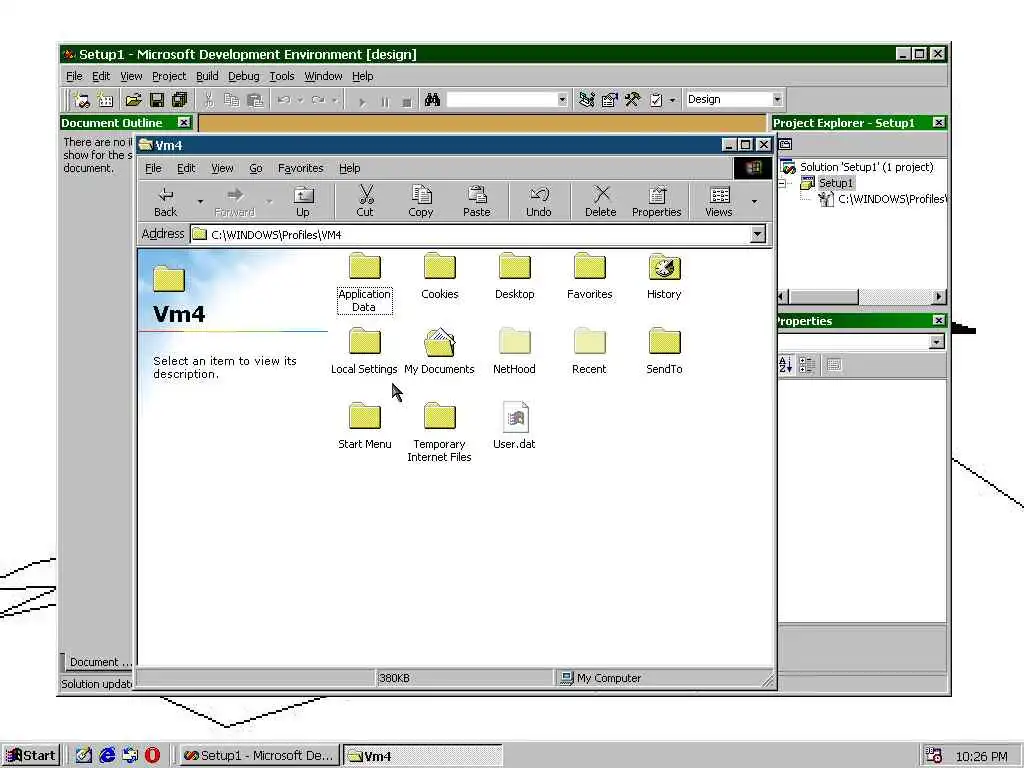1024x768 pixels.
Task: Select the My Documents folder
Action: [440, 351]
